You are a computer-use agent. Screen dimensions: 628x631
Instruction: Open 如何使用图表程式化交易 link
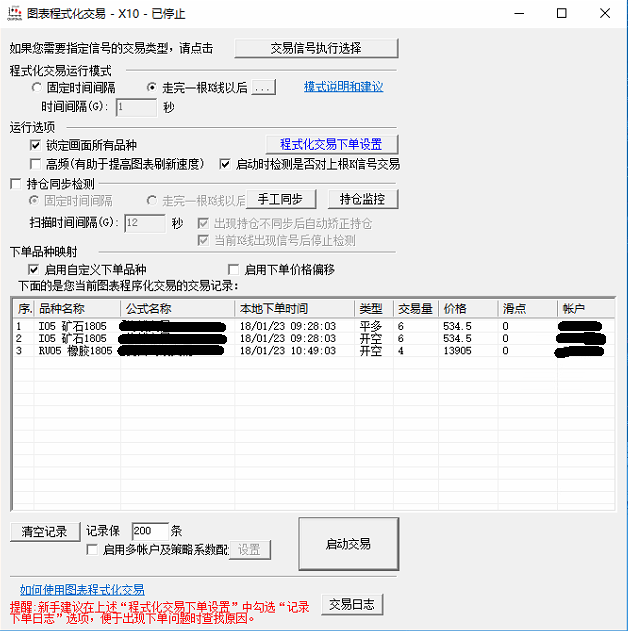click(x=82, y=590)
